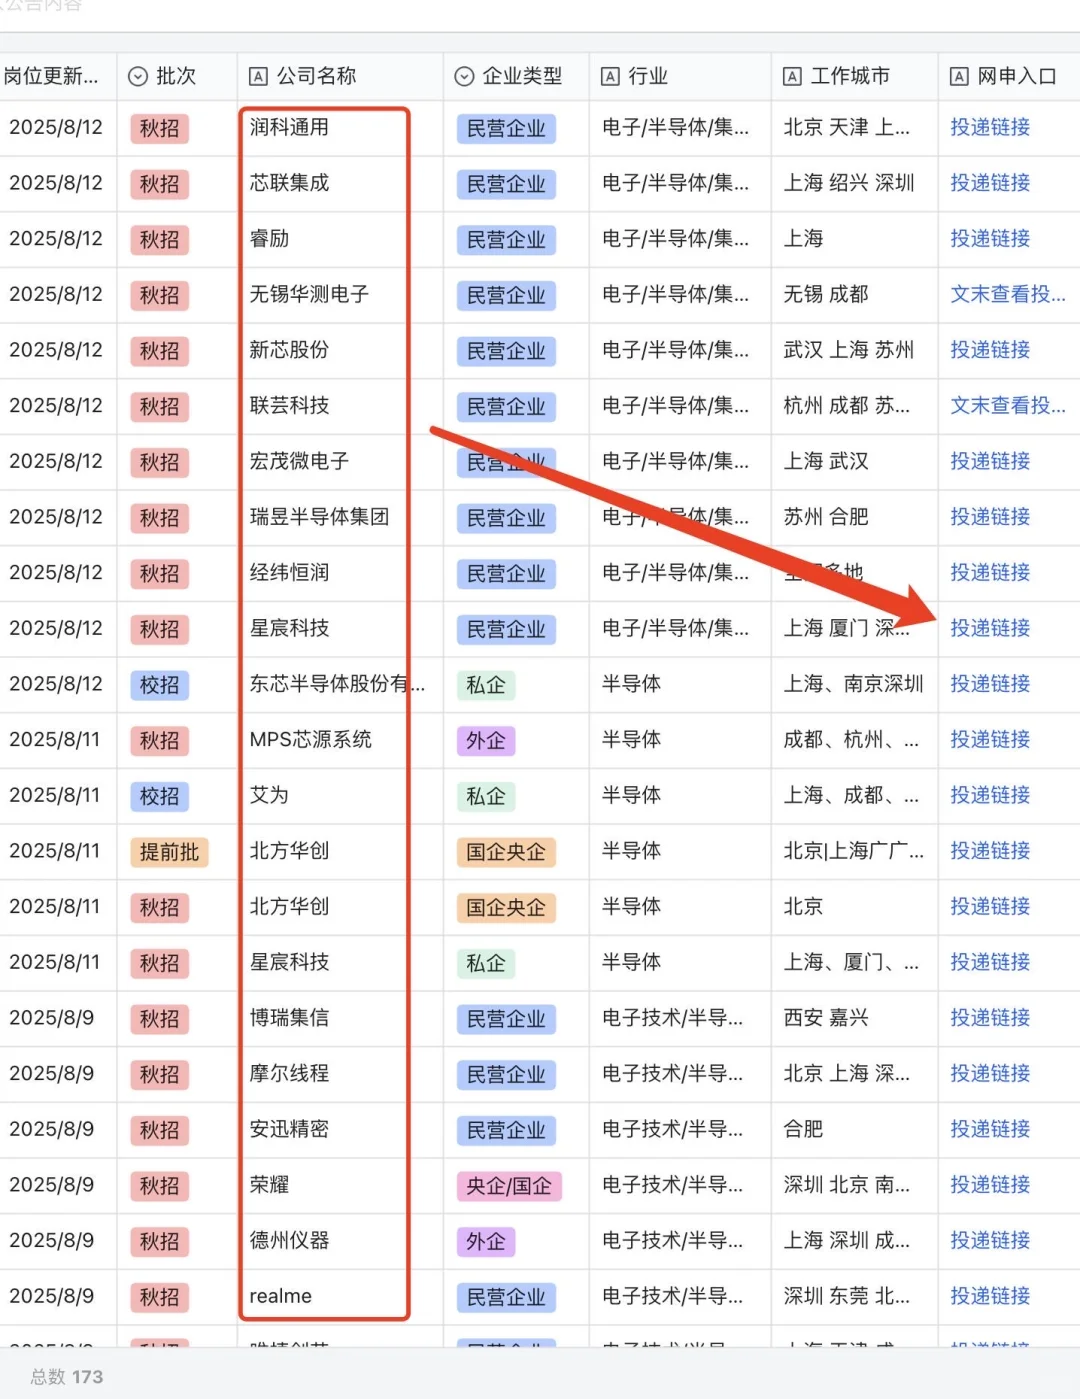
Task: Click the 批次 column header dropdown icon
Action: tap(138, 76)
